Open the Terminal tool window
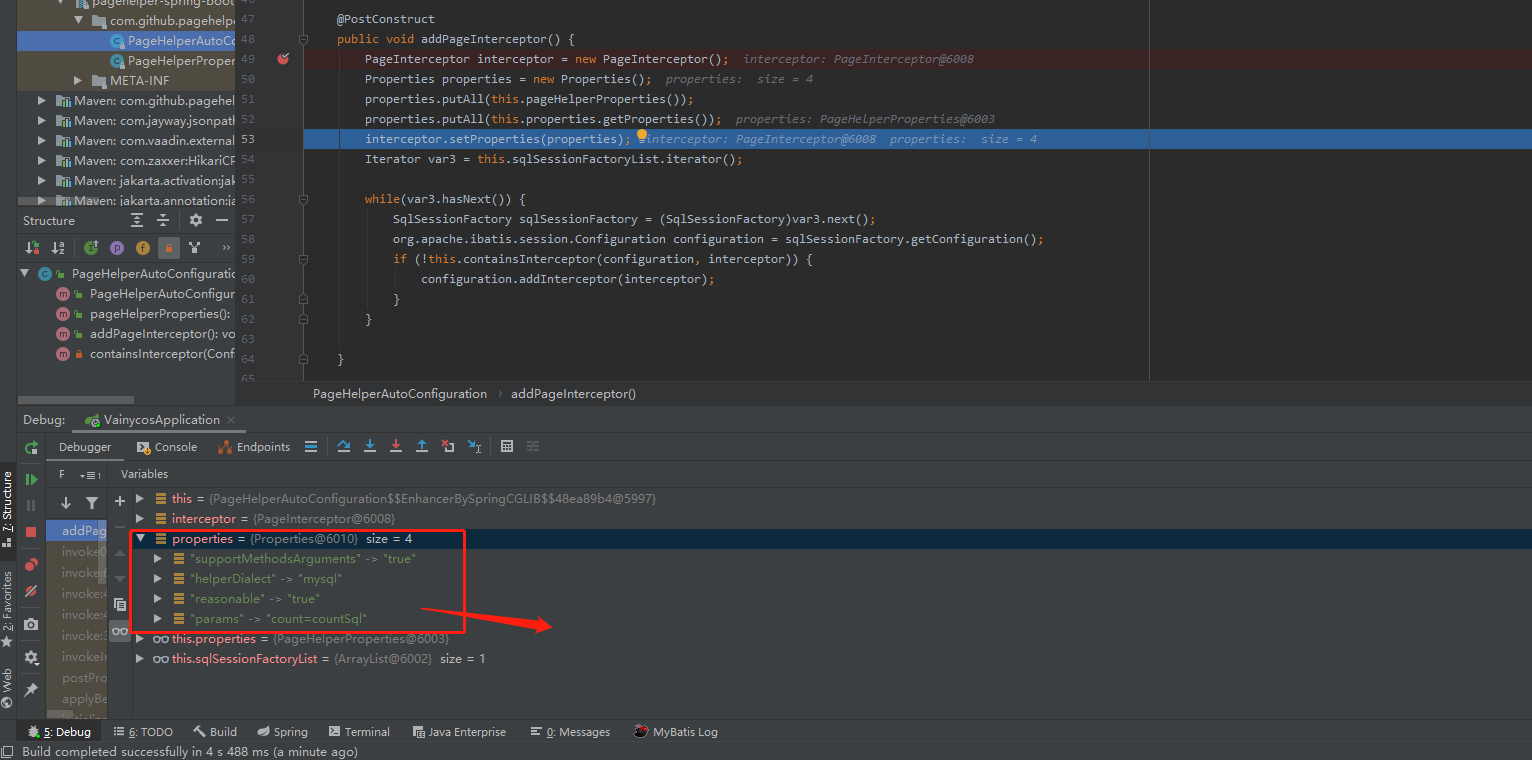 (x=360, y=732)
